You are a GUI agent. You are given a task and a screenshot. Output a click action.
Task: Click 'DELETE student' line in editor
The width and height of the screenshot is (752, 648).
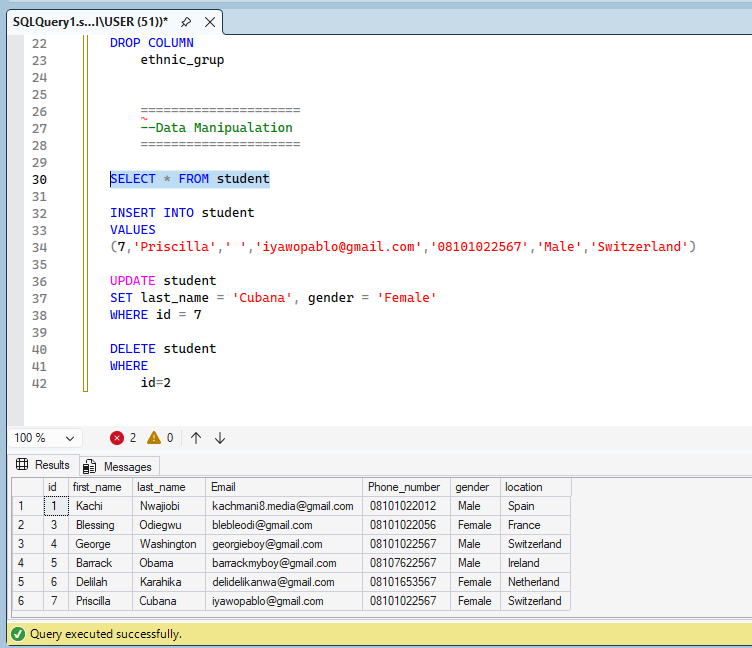coord(163,349)
